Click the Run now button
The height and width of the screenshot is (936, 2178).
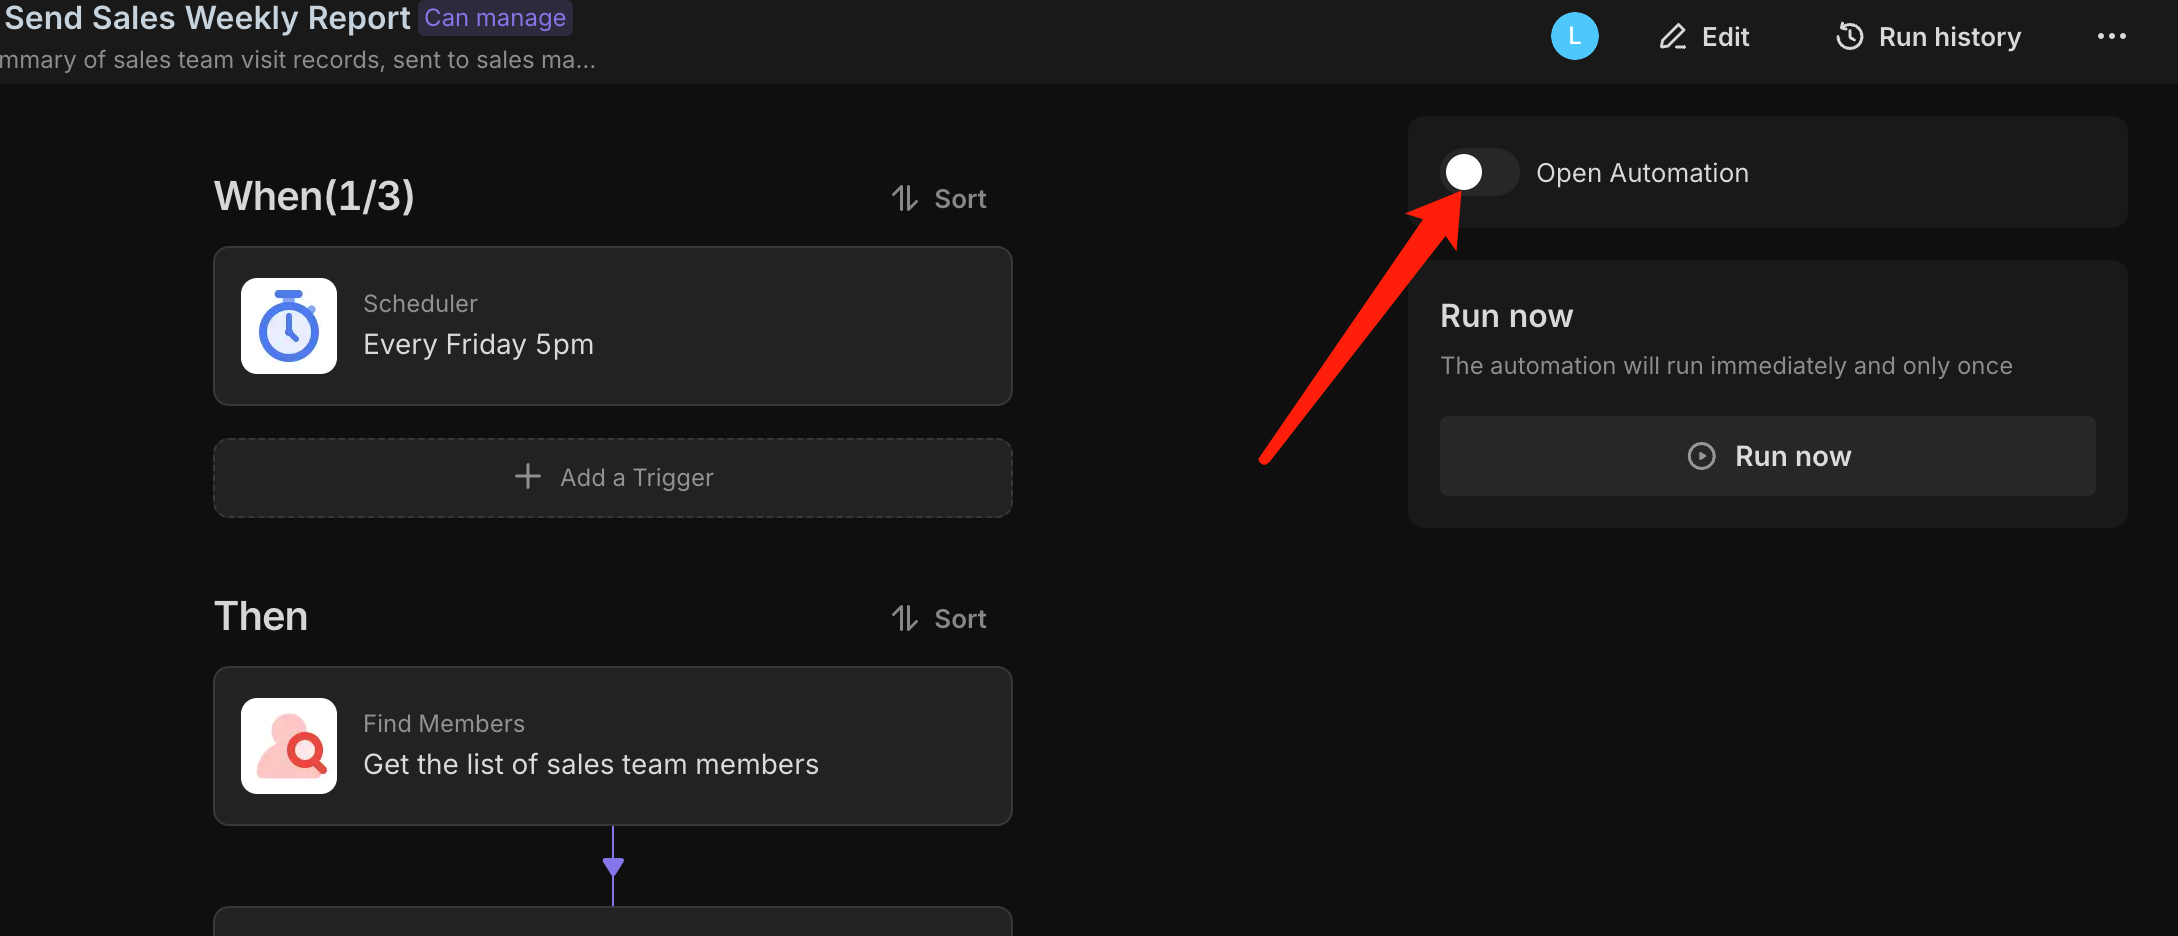(1767, 456)
